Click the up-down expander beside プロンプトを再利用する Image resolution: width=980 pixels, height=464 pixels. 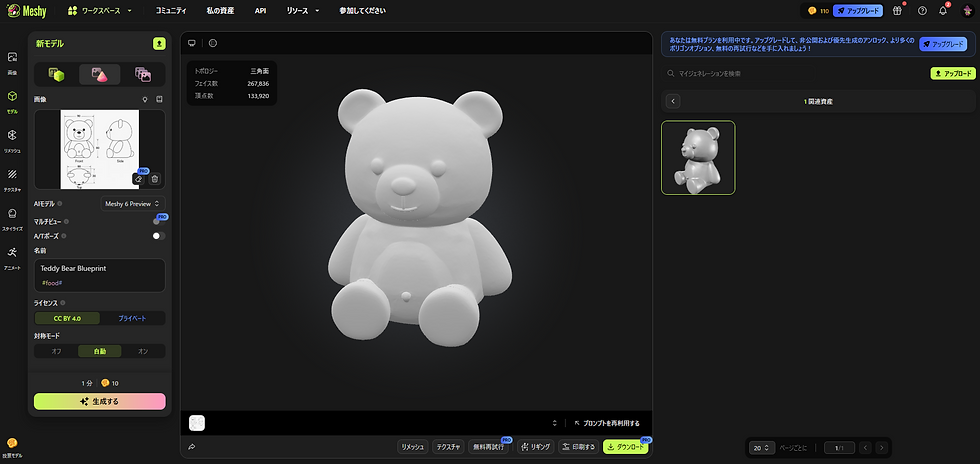554,423
